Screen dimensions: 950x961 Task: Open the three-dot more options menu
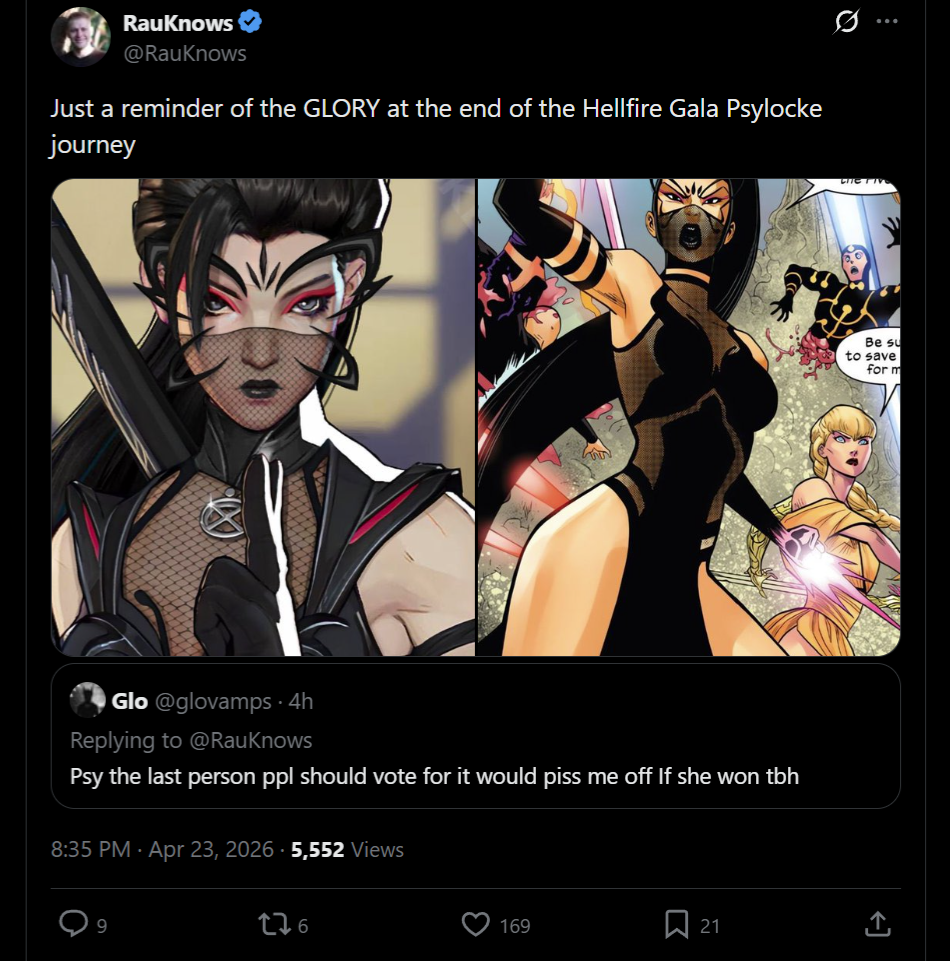pyautogui.click(x=887, y=21)
